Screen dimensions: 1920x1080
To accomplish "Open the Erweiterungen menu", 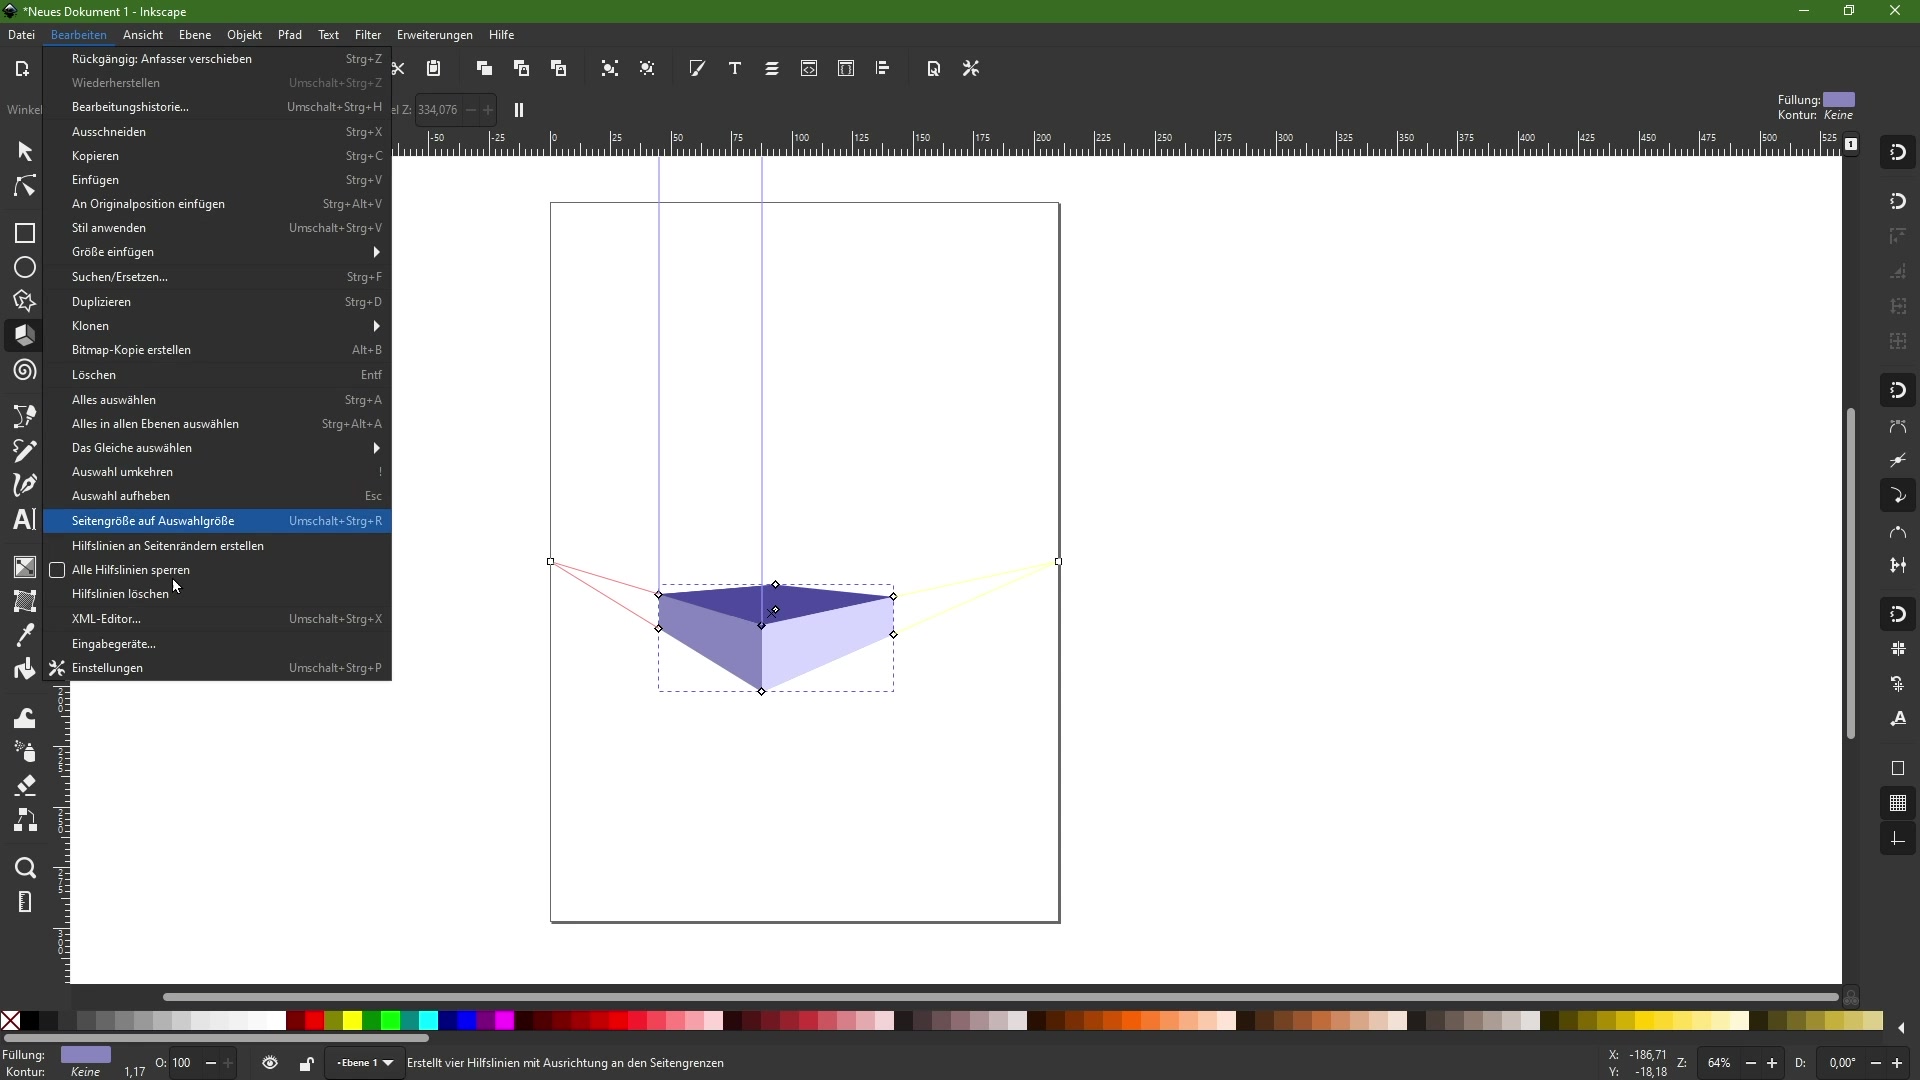I will (434, 35).
